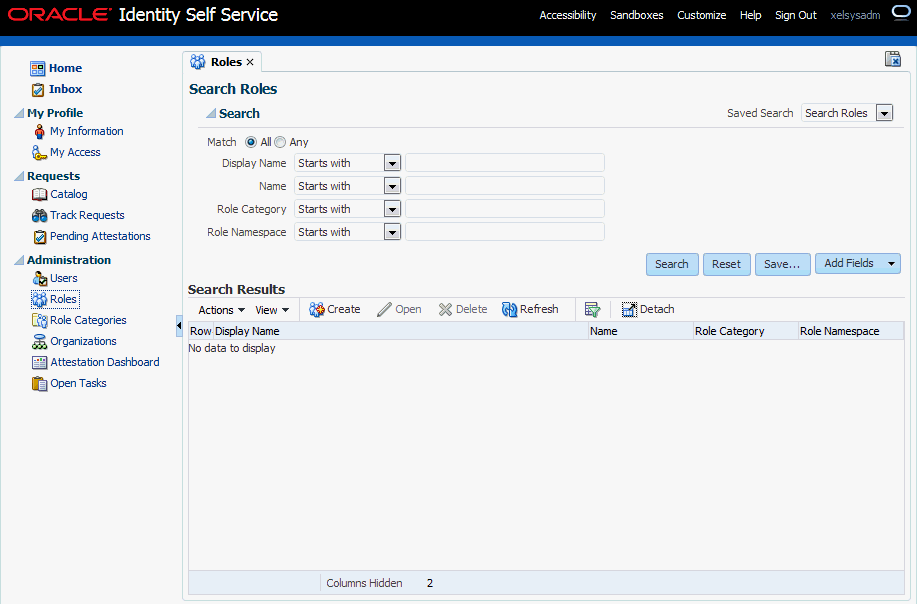Collapse the My Profile section
Viewport: 917px width, 604px height.
tap(19, 113)
